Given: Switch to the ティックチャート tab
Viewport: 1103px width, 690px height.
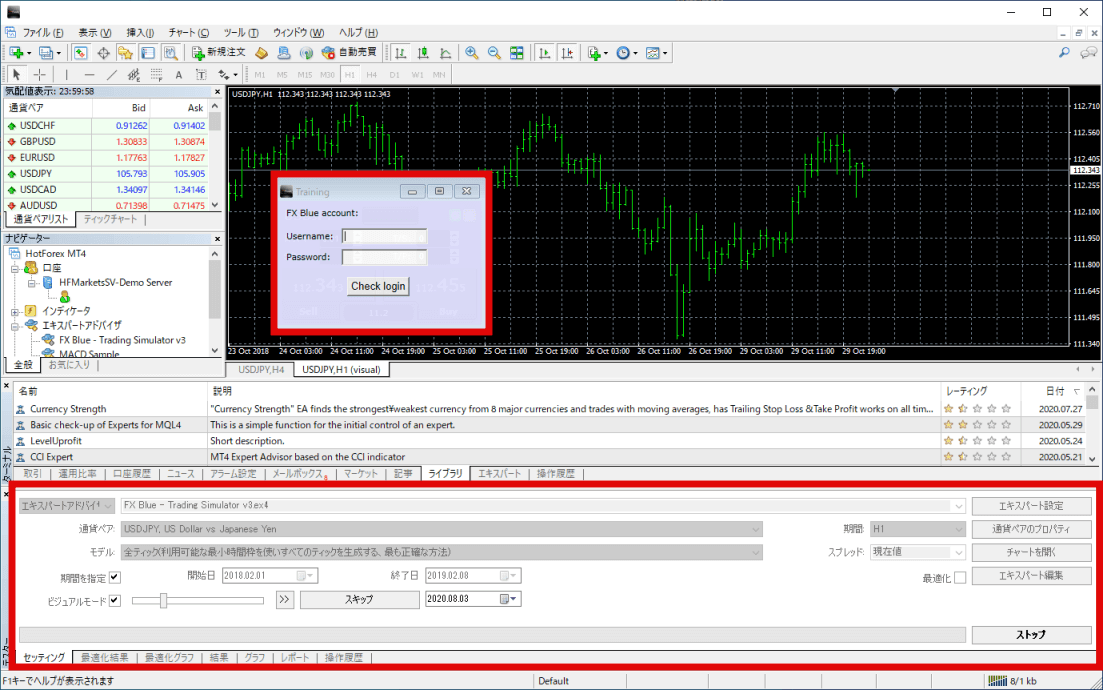Looking at the screenshot, I should (x=110, y=219).
